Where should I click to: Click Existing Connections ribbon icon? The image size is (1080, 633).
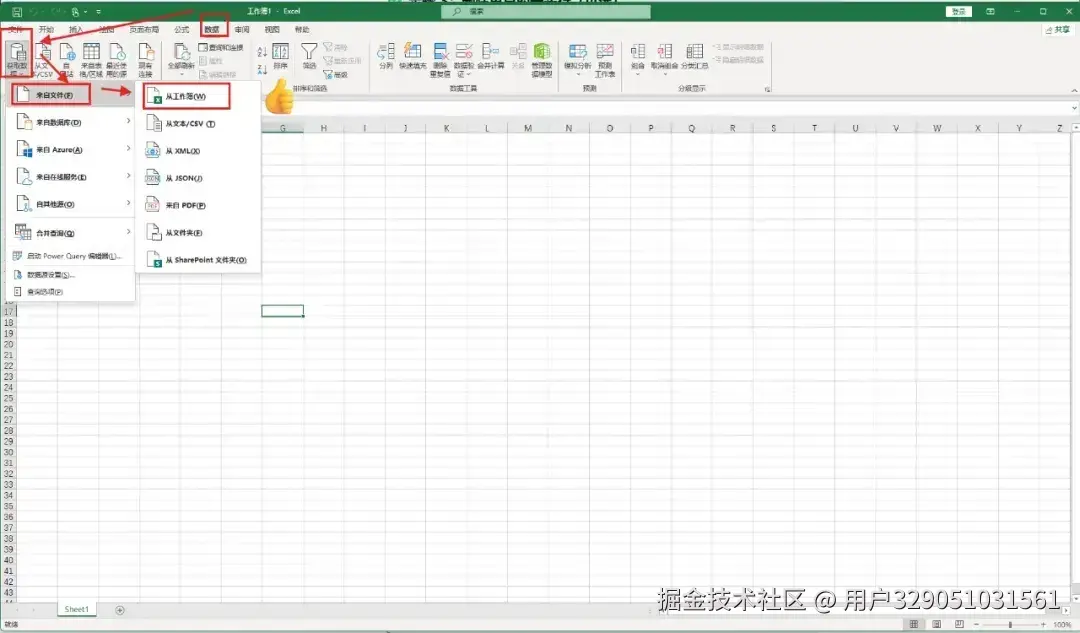point(145,59)
